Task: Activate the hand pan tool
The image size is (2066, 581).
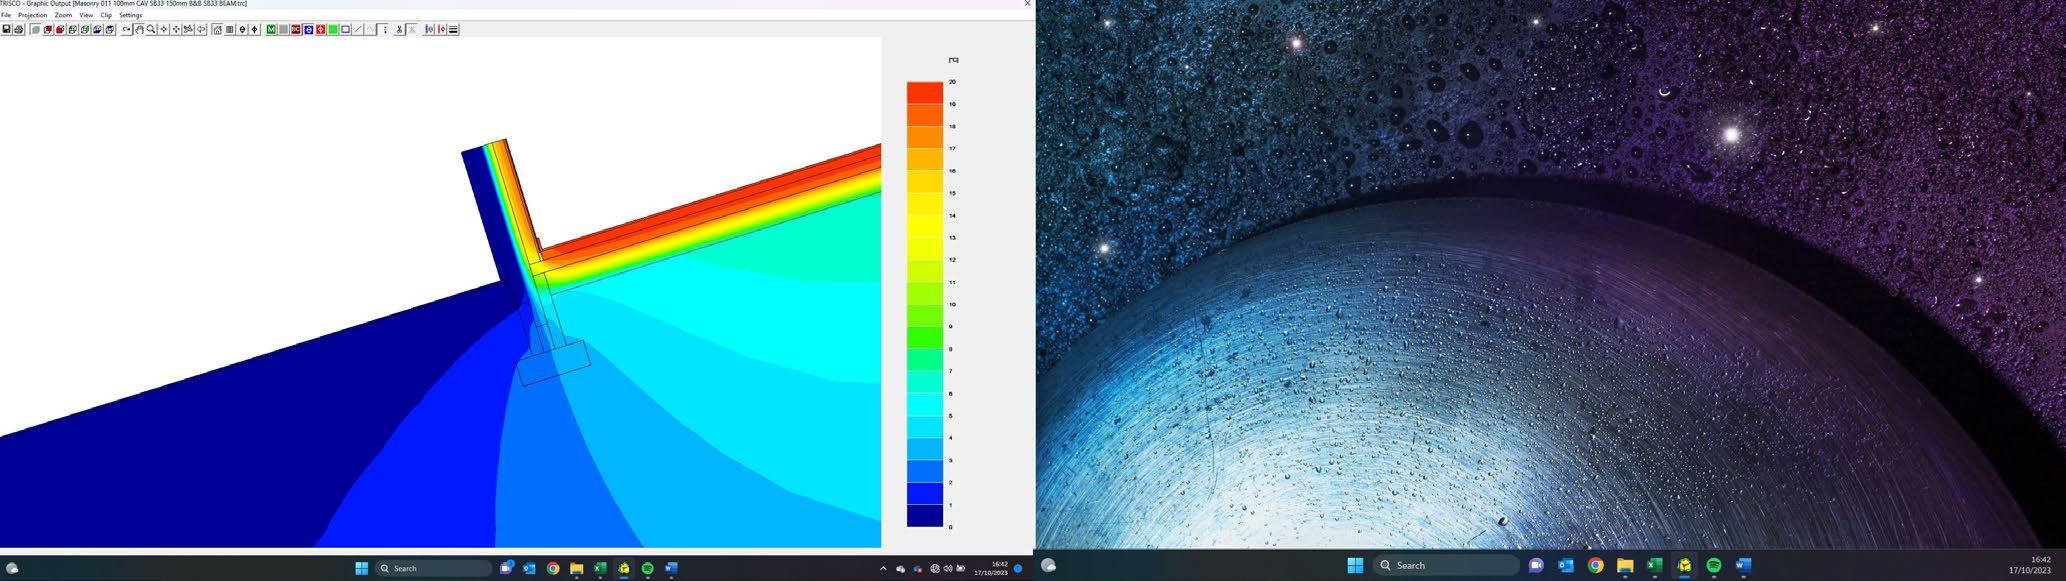Action: pos(139,30)
